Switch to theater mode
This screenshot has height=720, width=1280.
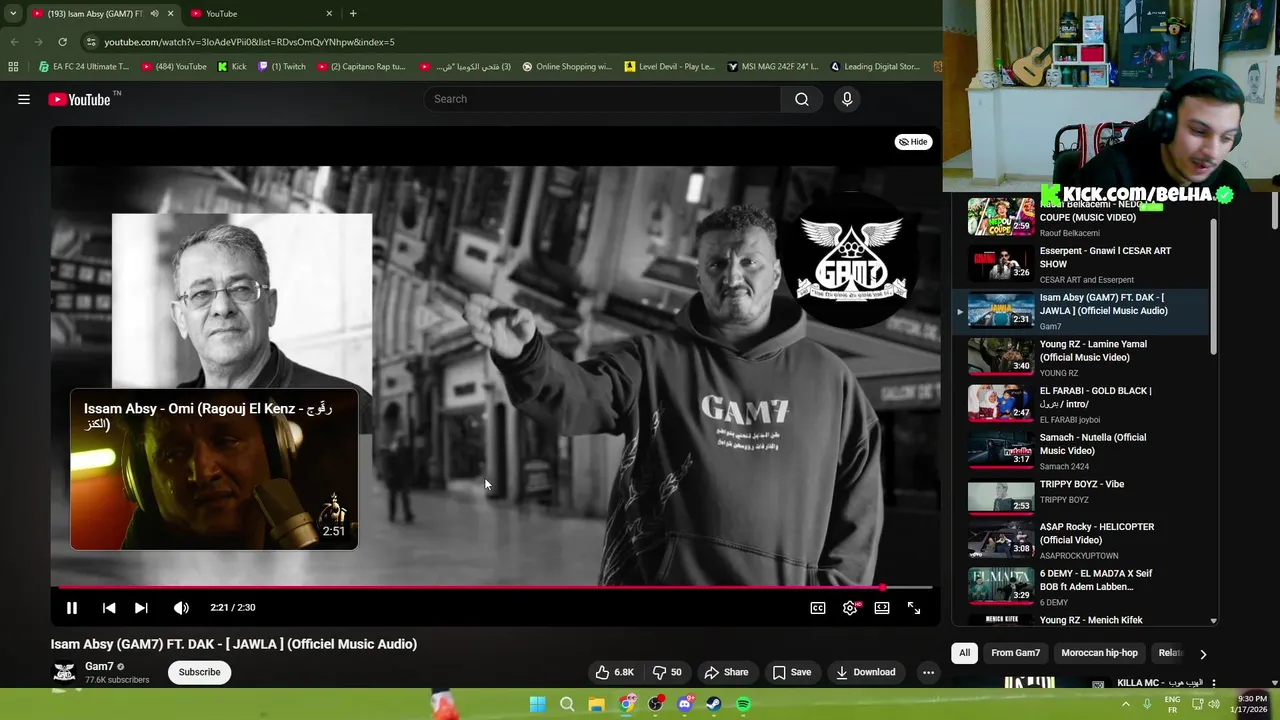[x=882, y=608]
